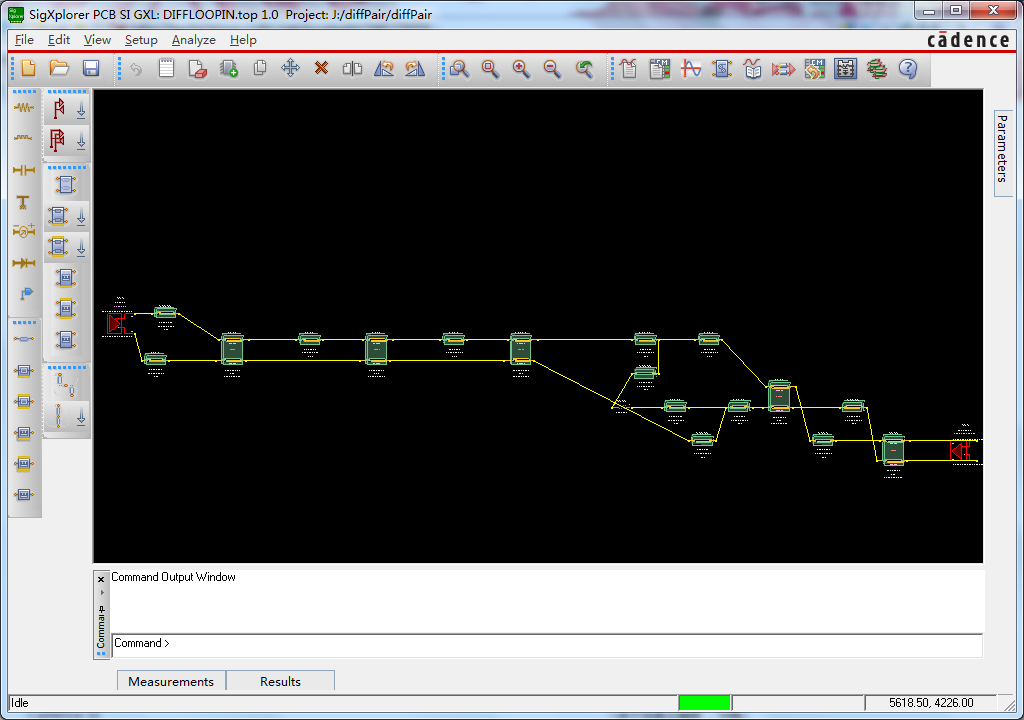Select the red receiver buffer in canvas

[960, 451]
